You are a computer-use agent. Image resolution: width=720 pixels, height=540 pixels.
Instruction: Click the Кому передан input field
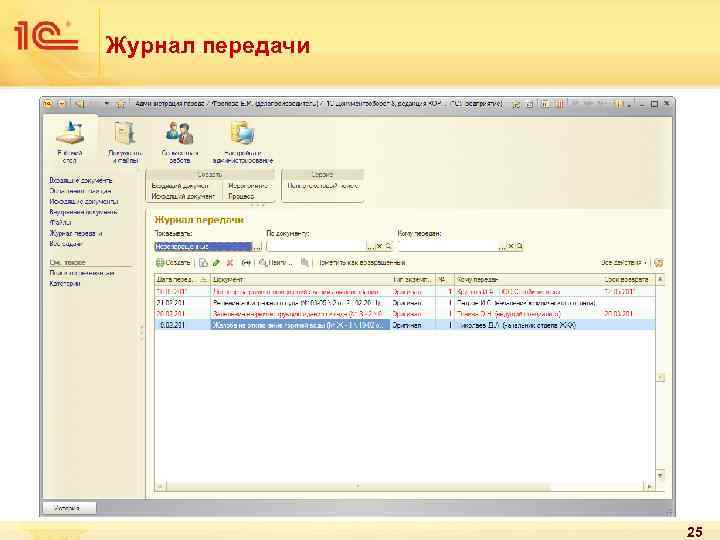[448, 247]
